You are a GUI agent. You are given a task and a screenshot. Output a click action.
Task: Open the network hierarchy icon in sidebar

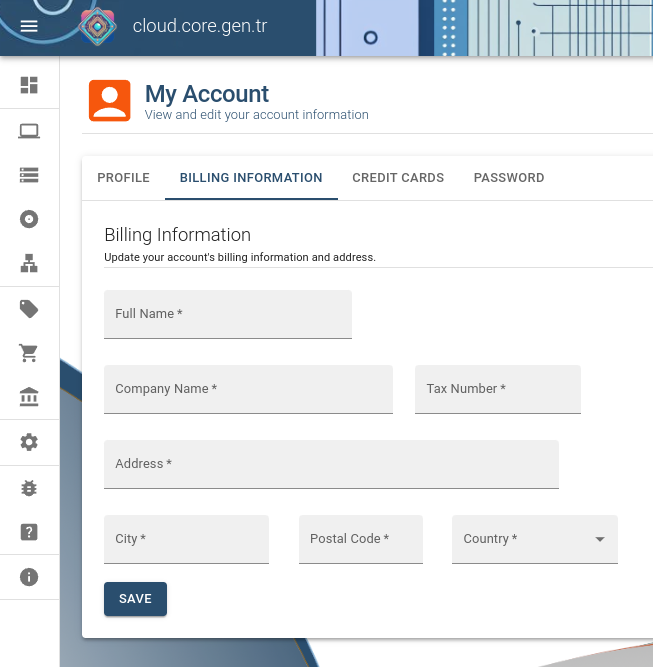coord(29,264)
